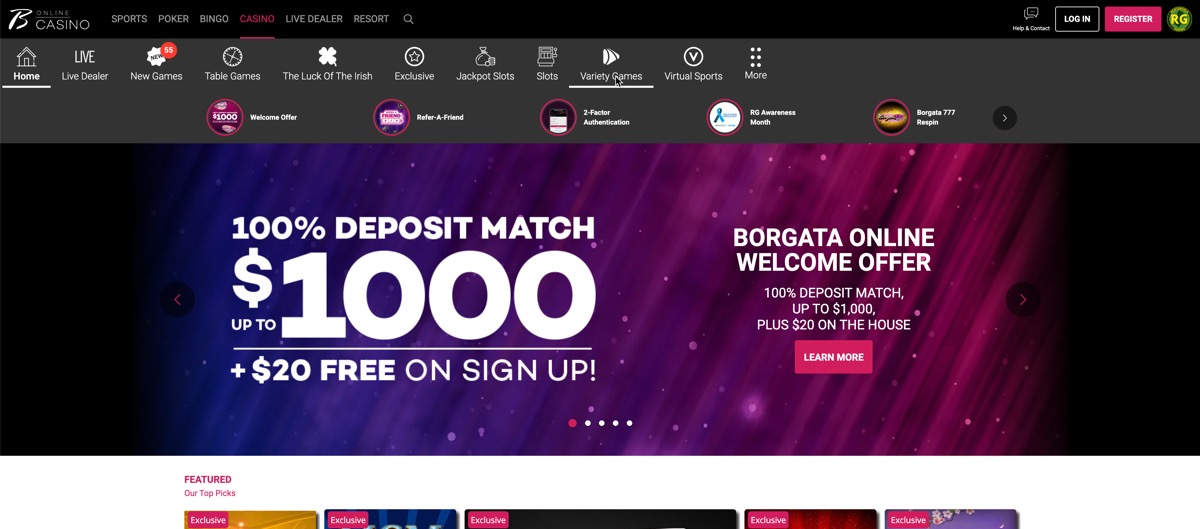Viewport: 1200px width, 529px height.
Task: Open the RG responsible gaming badge
Action: click(1179, 19)
